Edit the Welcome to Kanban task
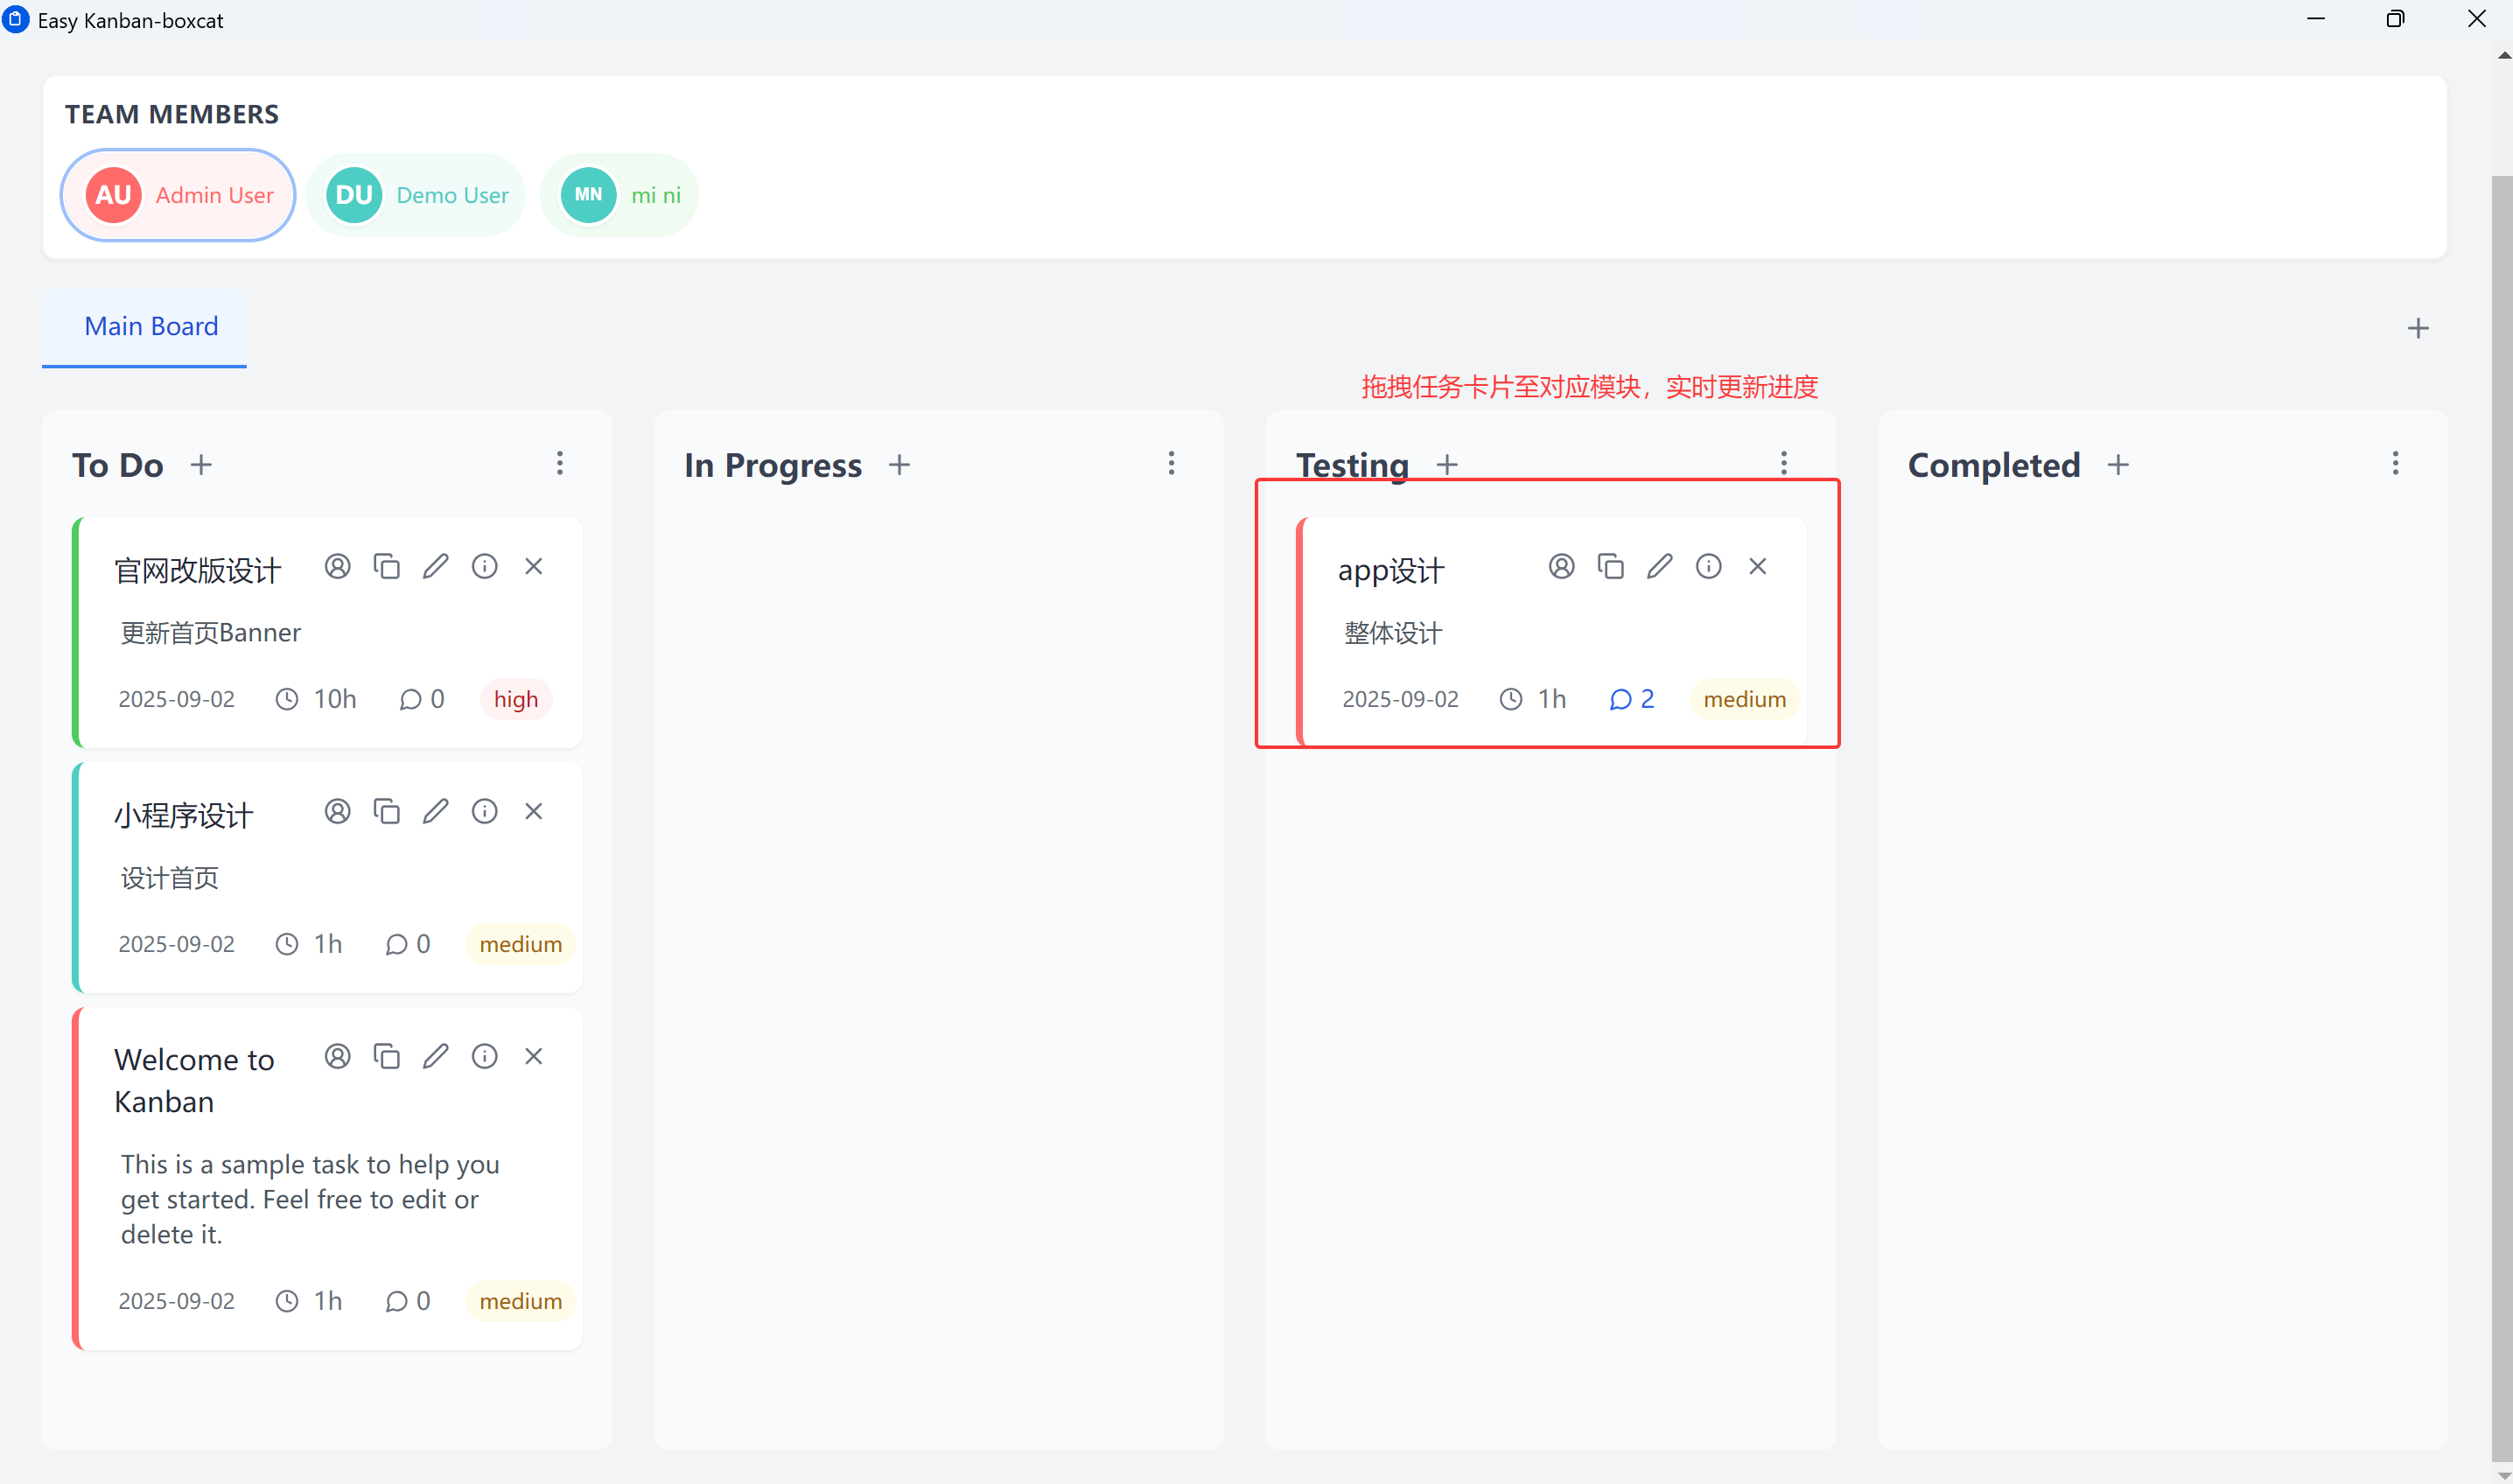Viewport: 2513px width, 1484px height. click(436, 1056)
